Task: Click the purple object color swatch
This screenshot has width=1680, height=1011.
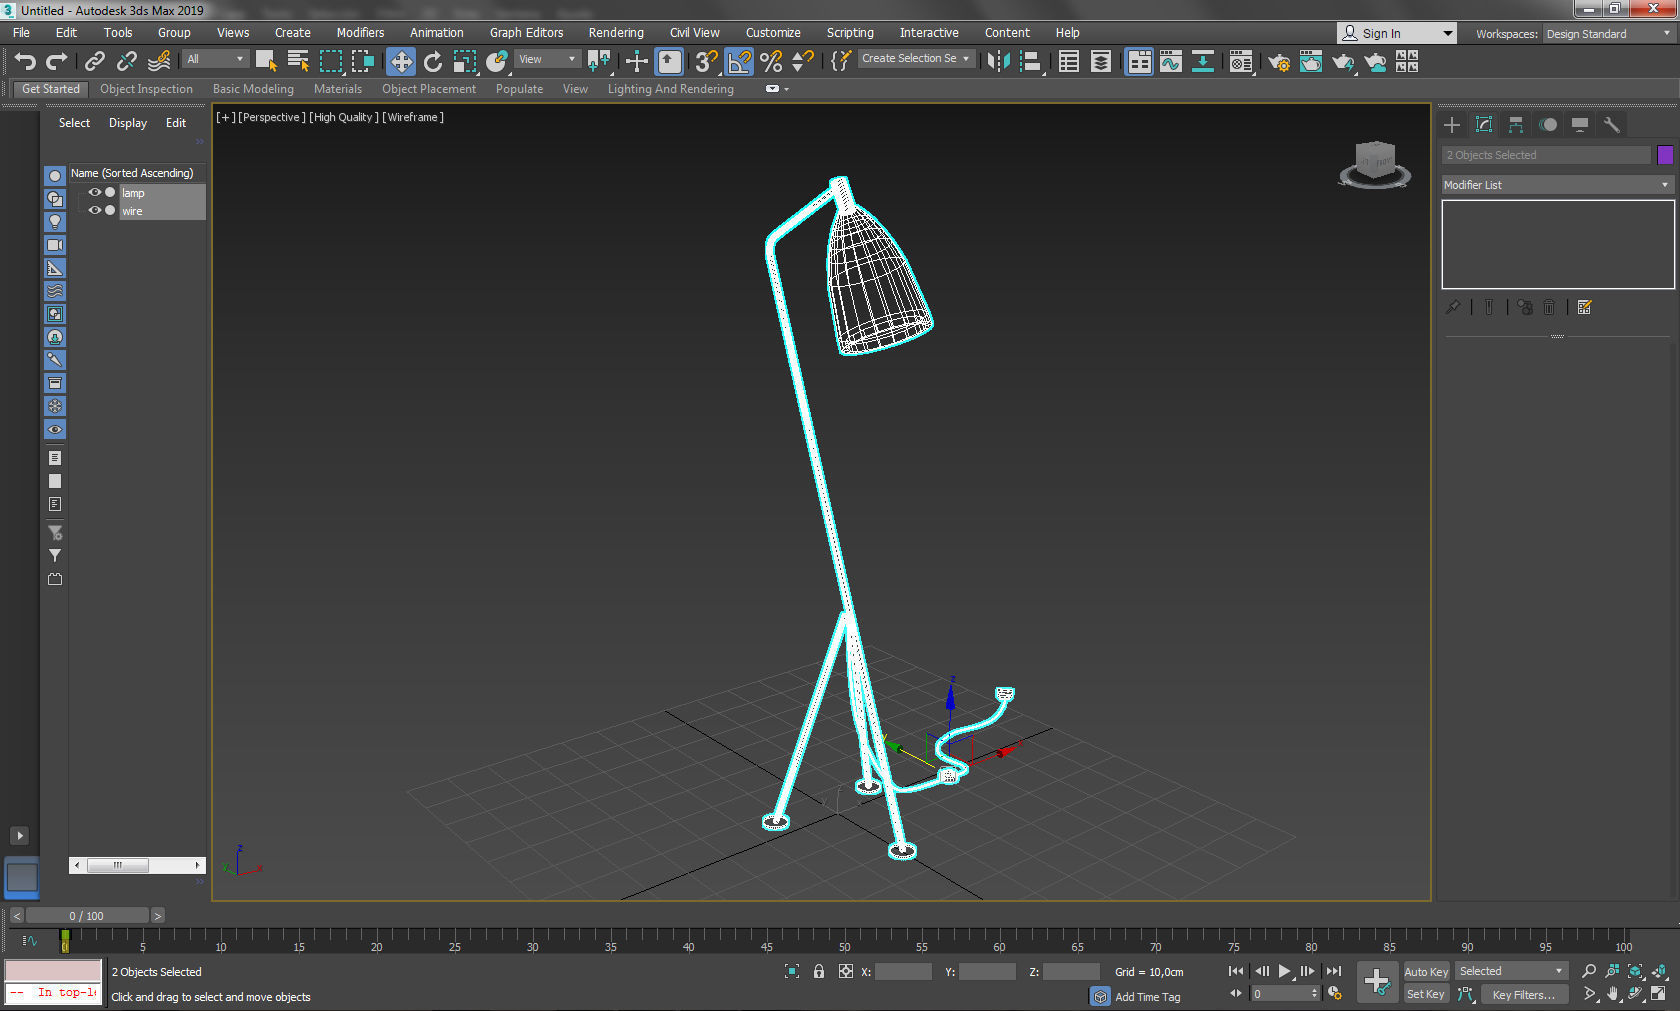Action: (x=1665, y=155)
